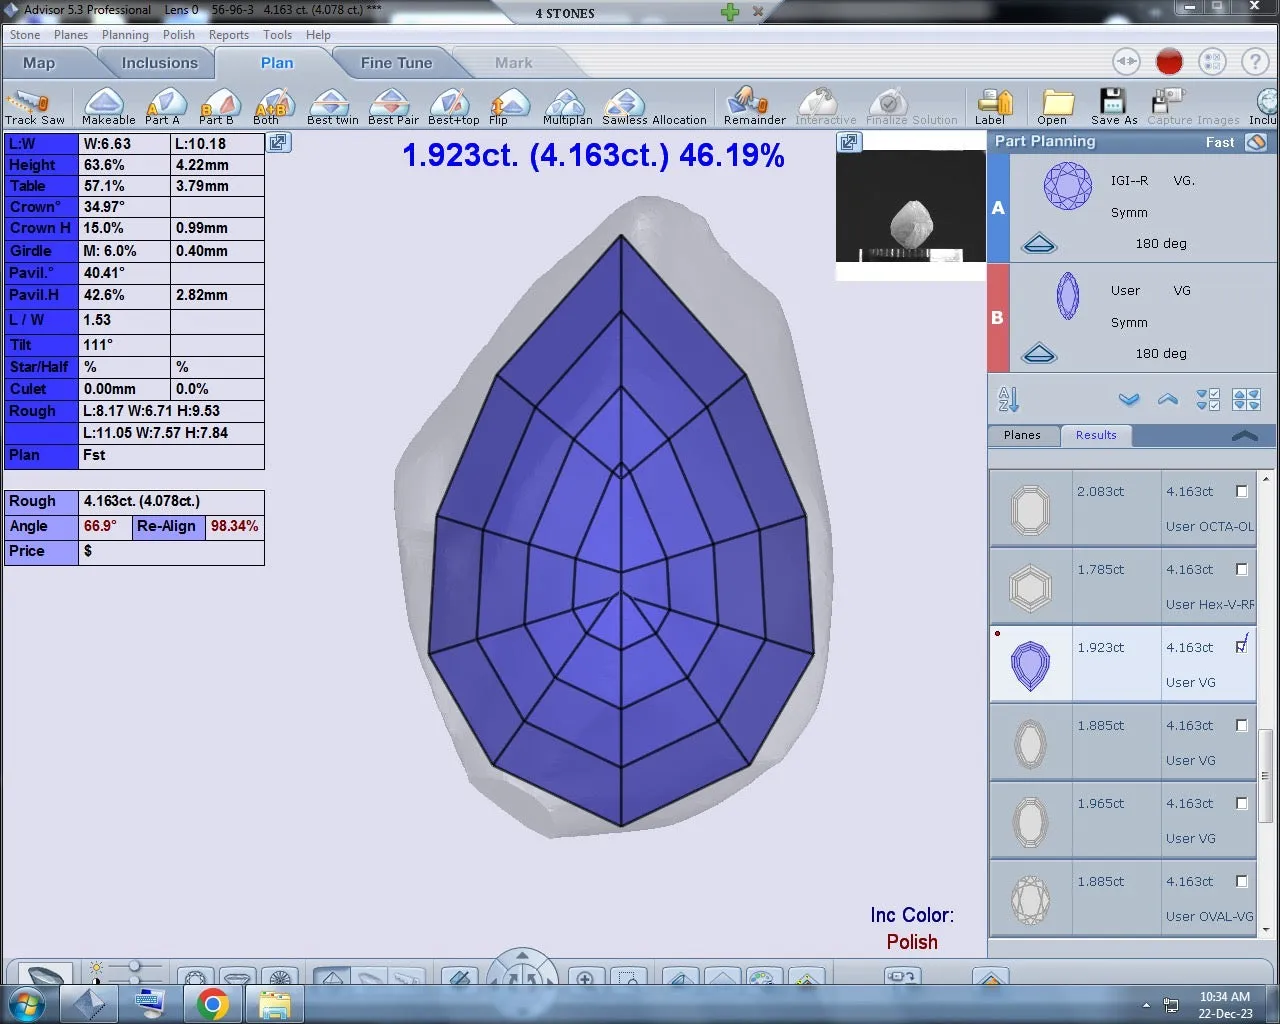1280x1024 pixels.
Task: Click the Sawless Allocation icon
Action: (654, 107)
